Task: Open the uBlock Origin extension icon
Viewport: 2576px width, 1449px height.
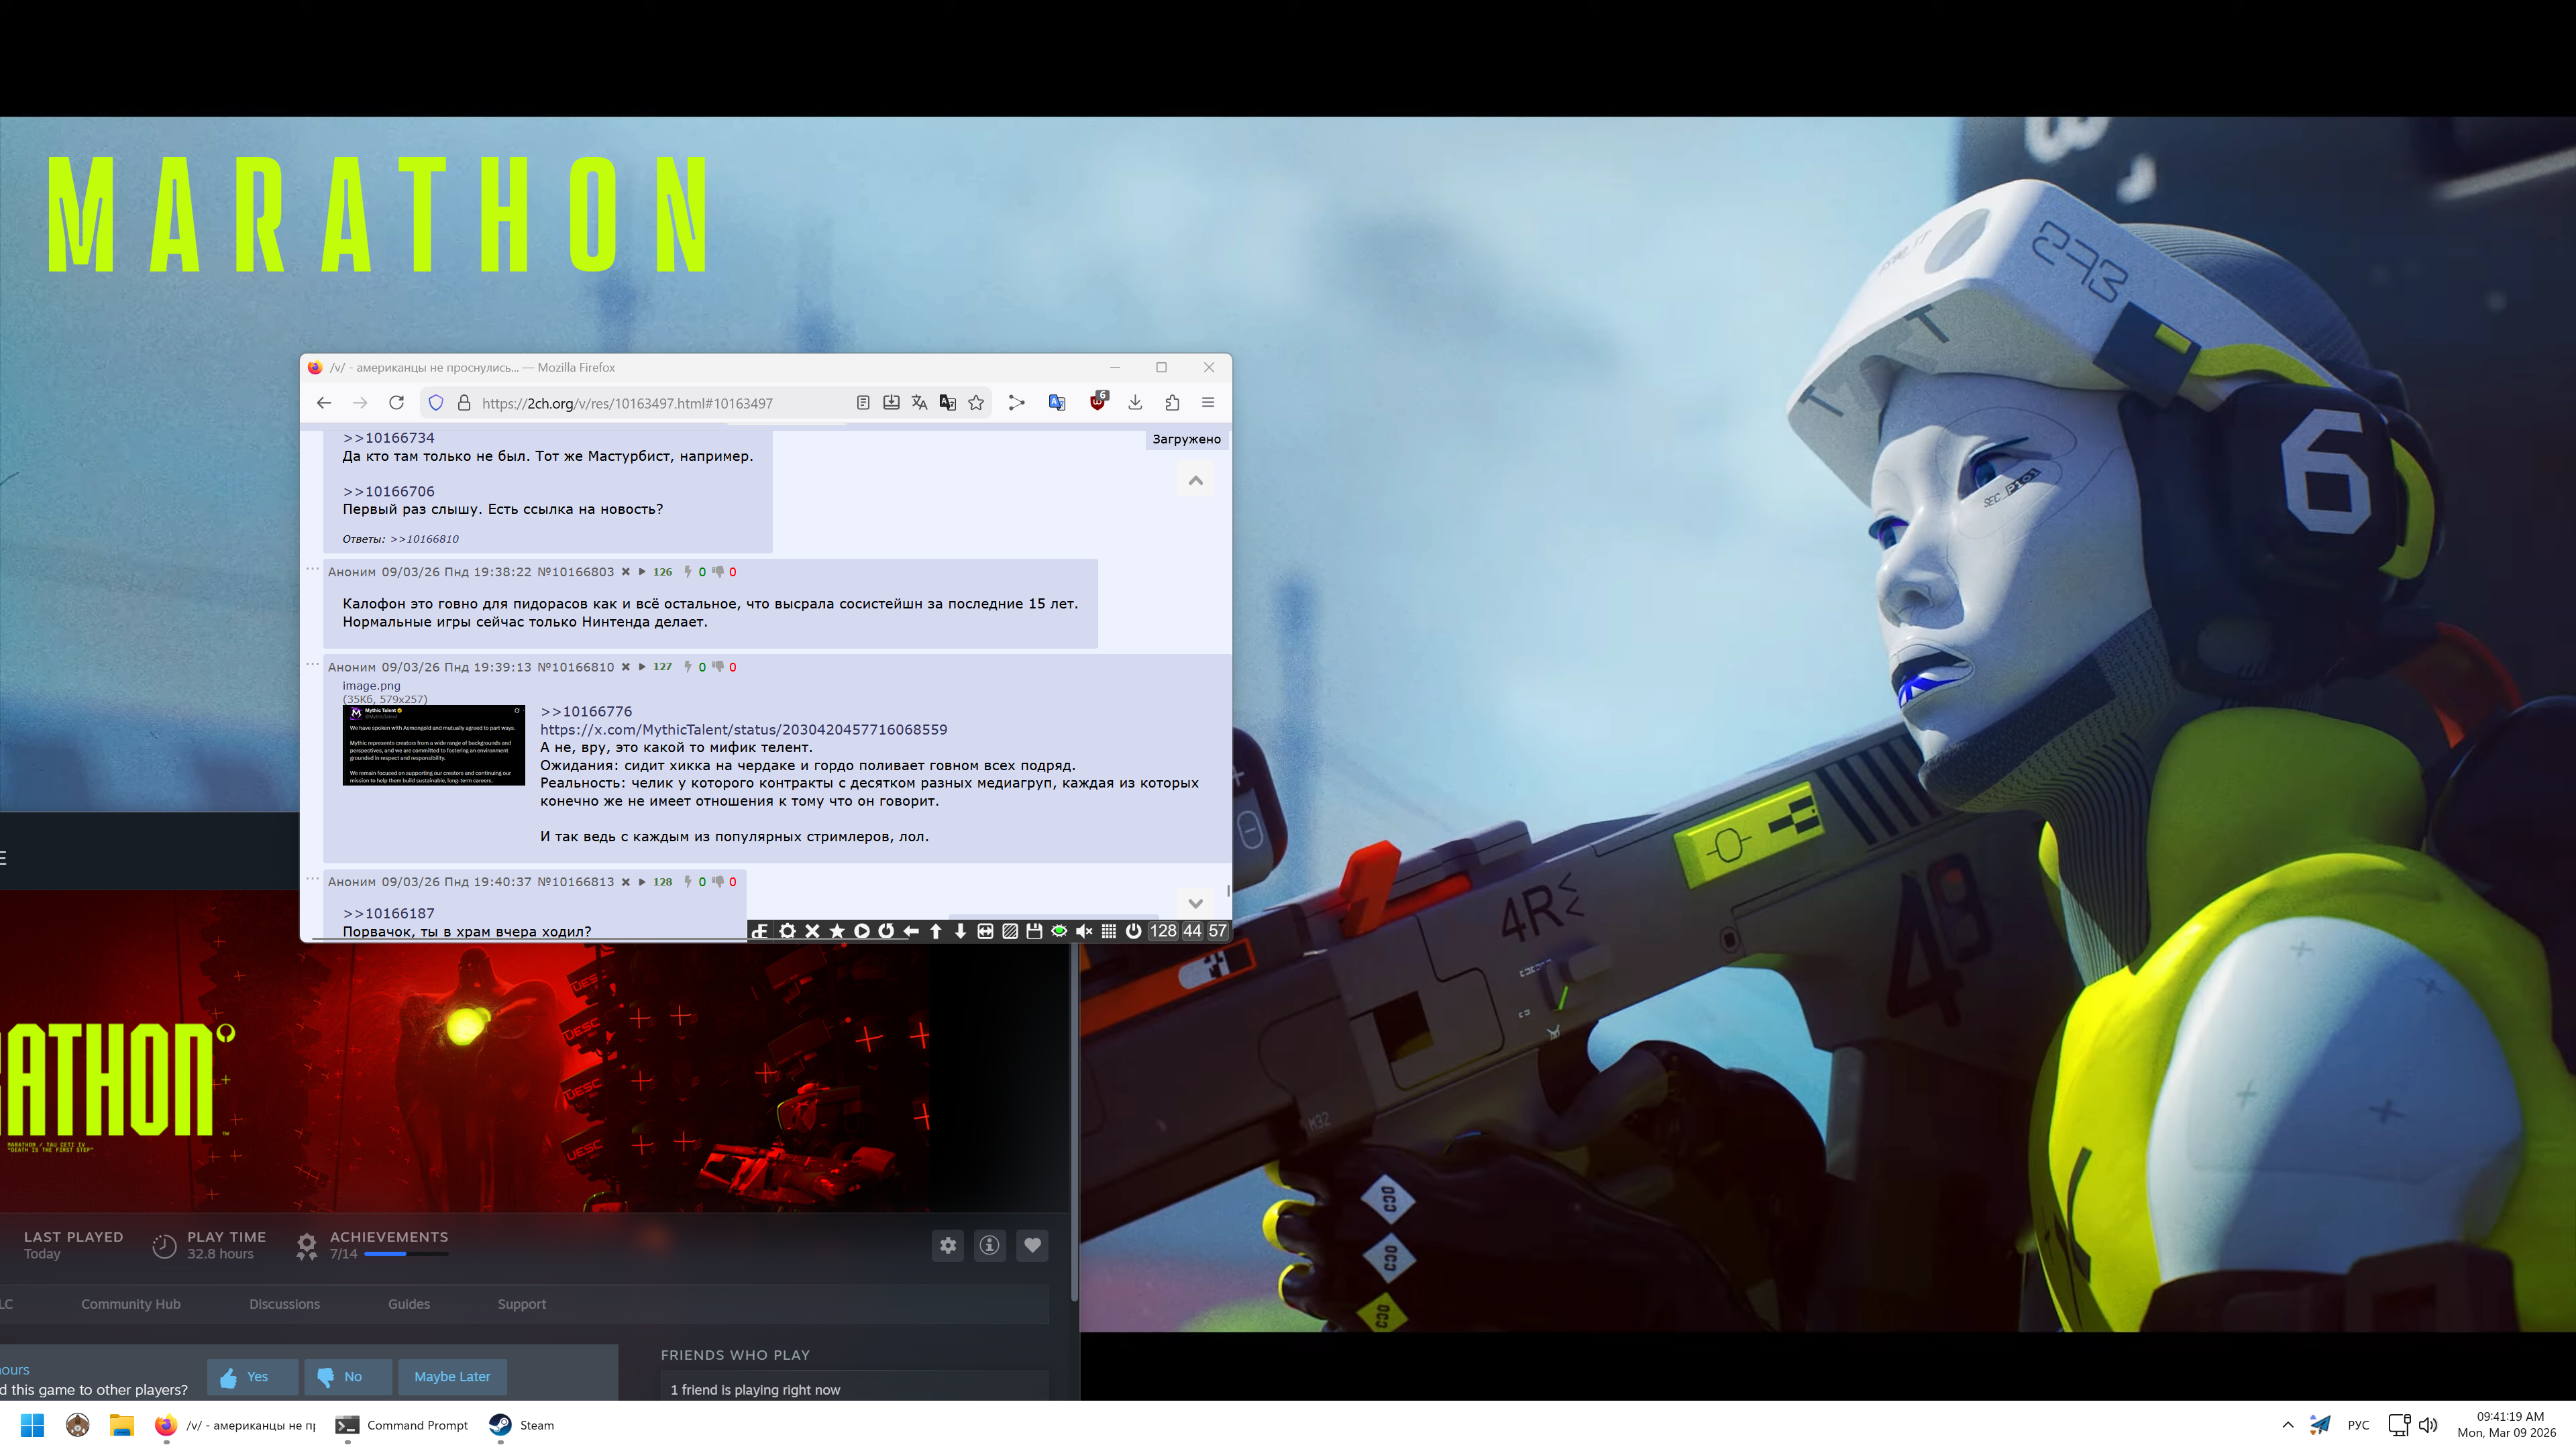Action: [1098, 403]
